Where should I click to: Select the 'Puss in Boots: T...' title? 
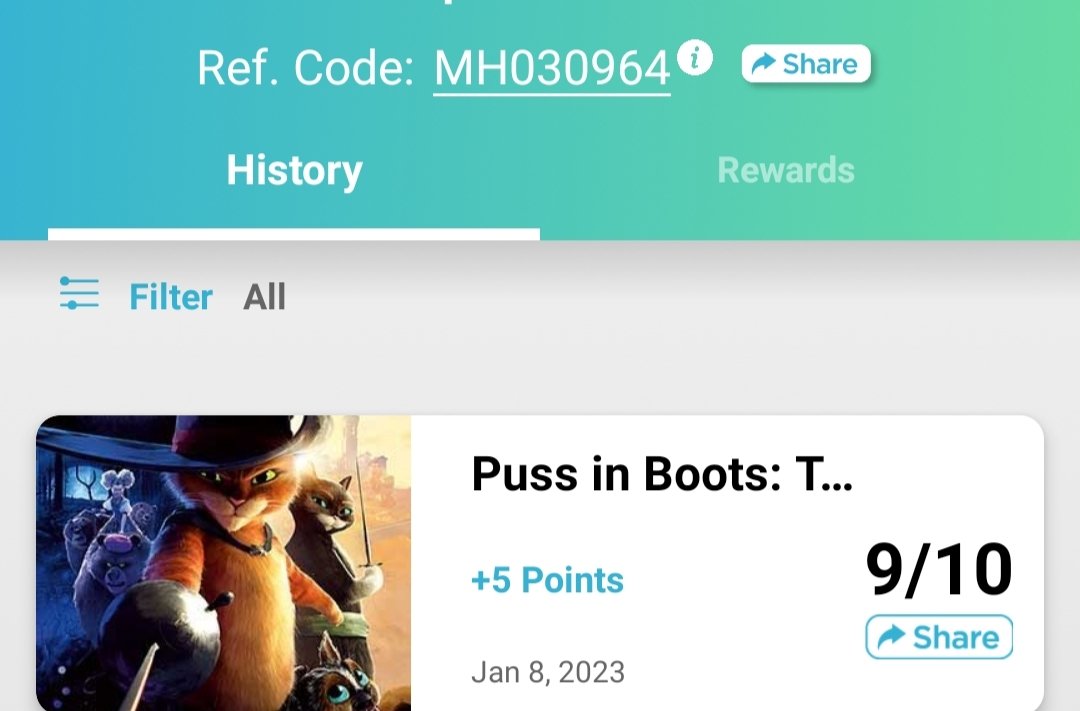tap(662, 474)
